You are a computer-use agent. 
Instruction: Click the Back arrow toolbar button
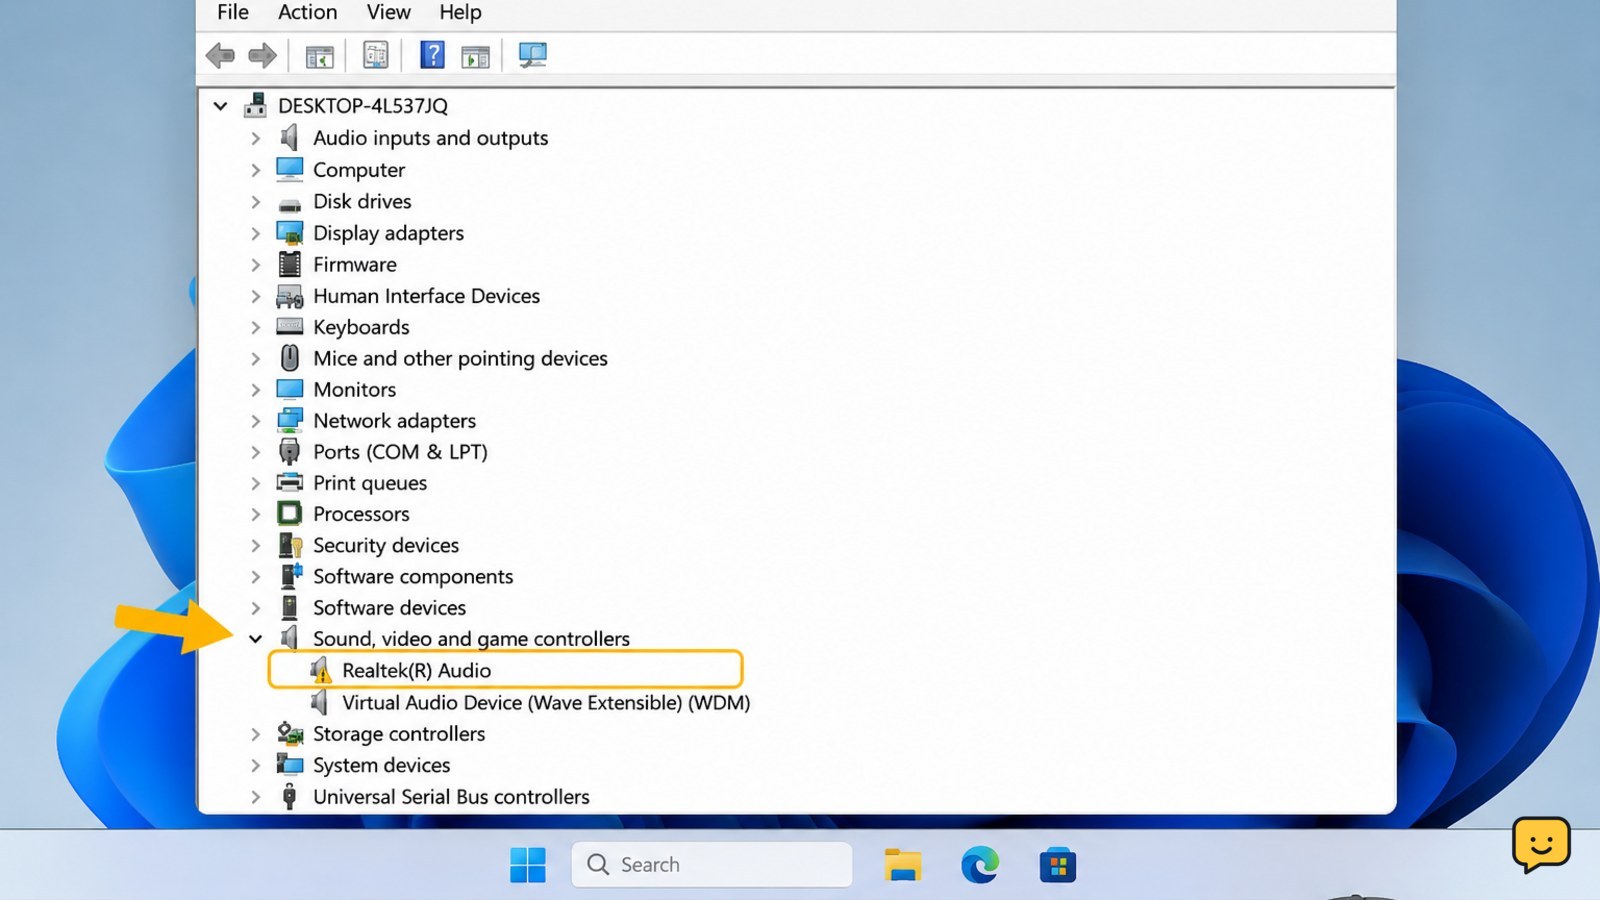pyautogui.click(x=220, y=55)
